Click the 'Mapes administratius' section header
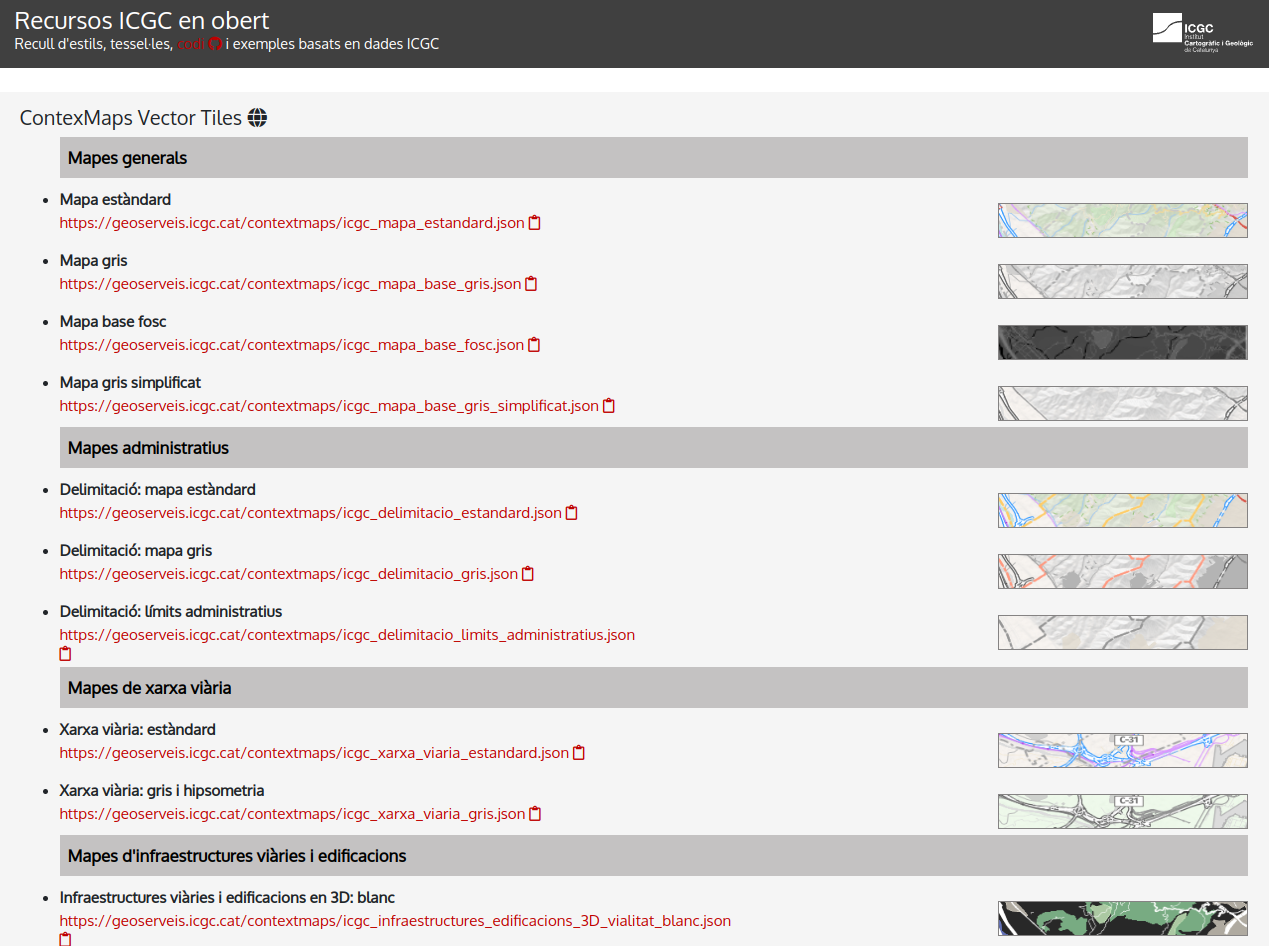This screenshot has width=1270, height=946. coord(654,448)
